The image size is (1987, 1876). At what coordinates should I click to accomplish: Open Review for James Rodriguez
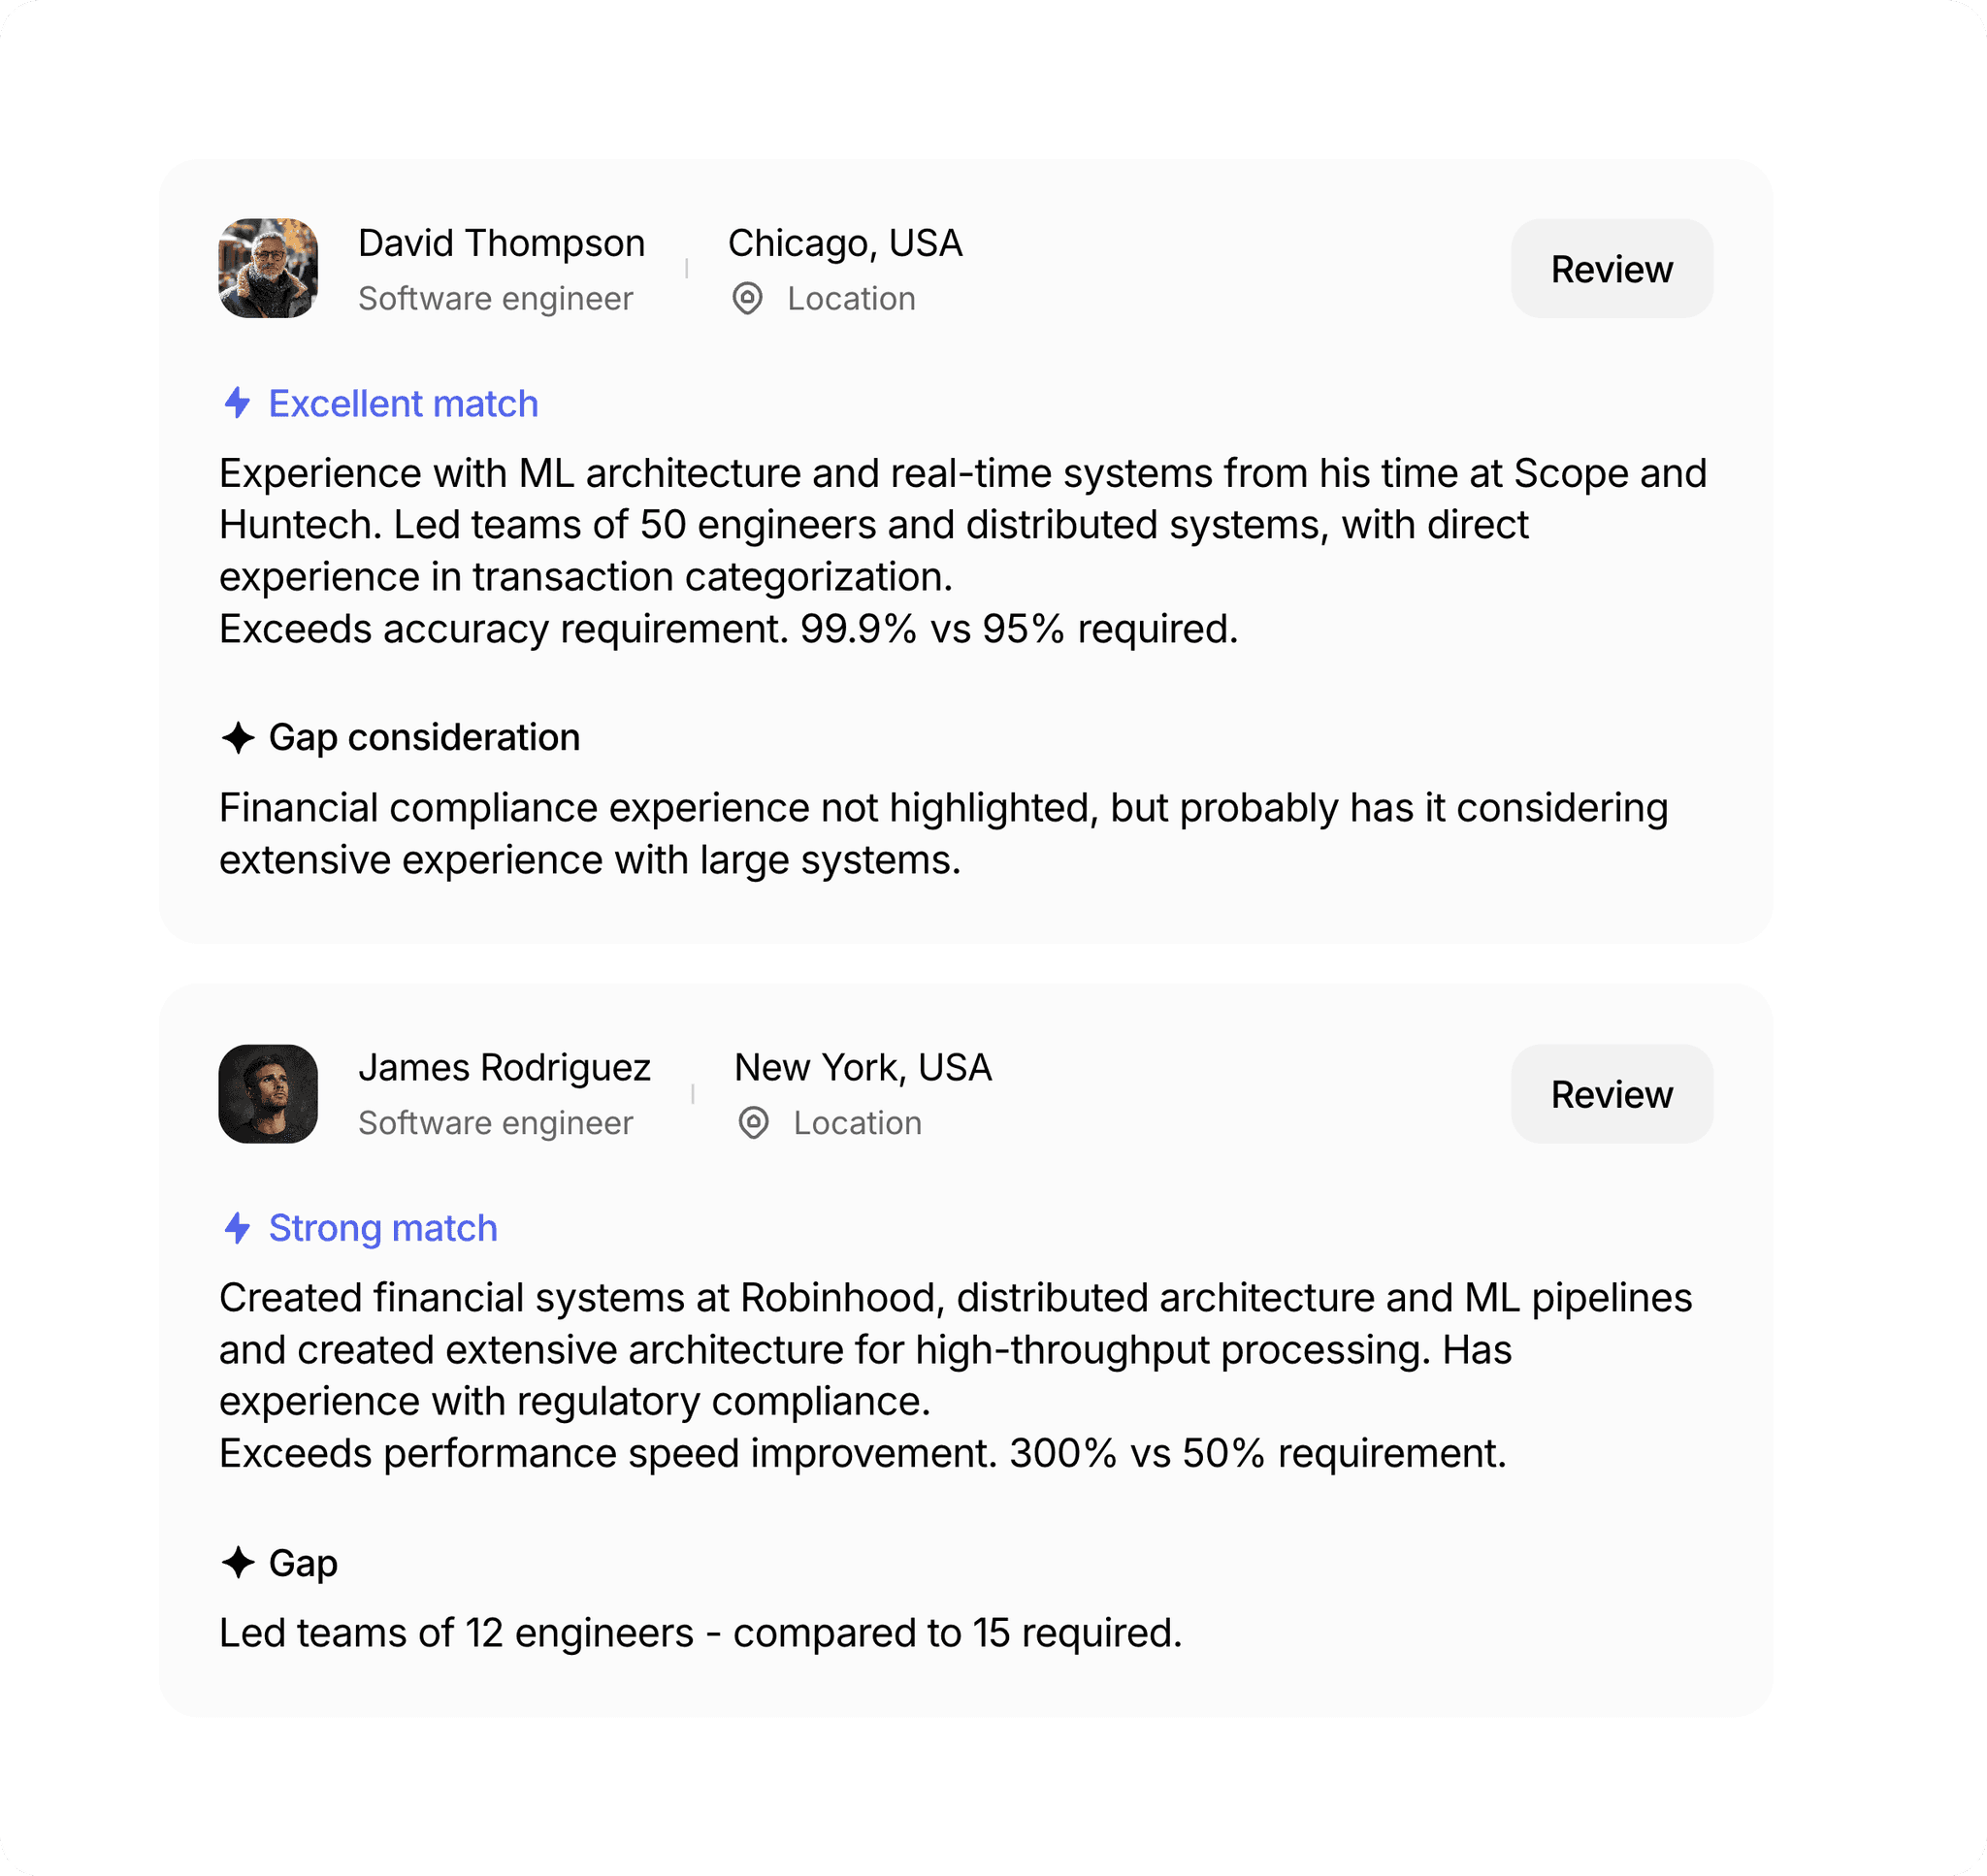1612,1094
